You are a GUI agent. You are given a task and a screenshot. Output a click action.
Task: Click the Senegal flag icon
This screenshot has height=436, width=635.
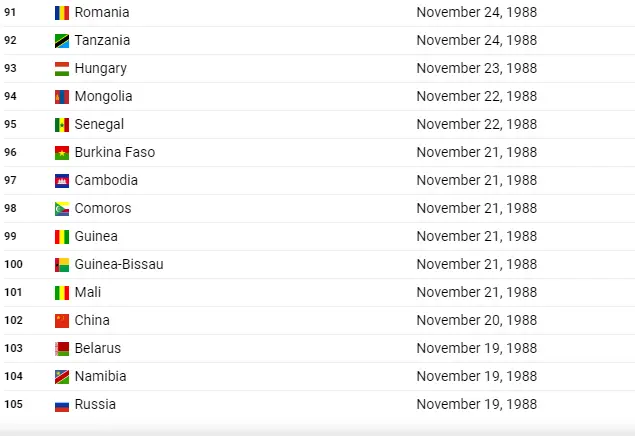tap(62, 125)
